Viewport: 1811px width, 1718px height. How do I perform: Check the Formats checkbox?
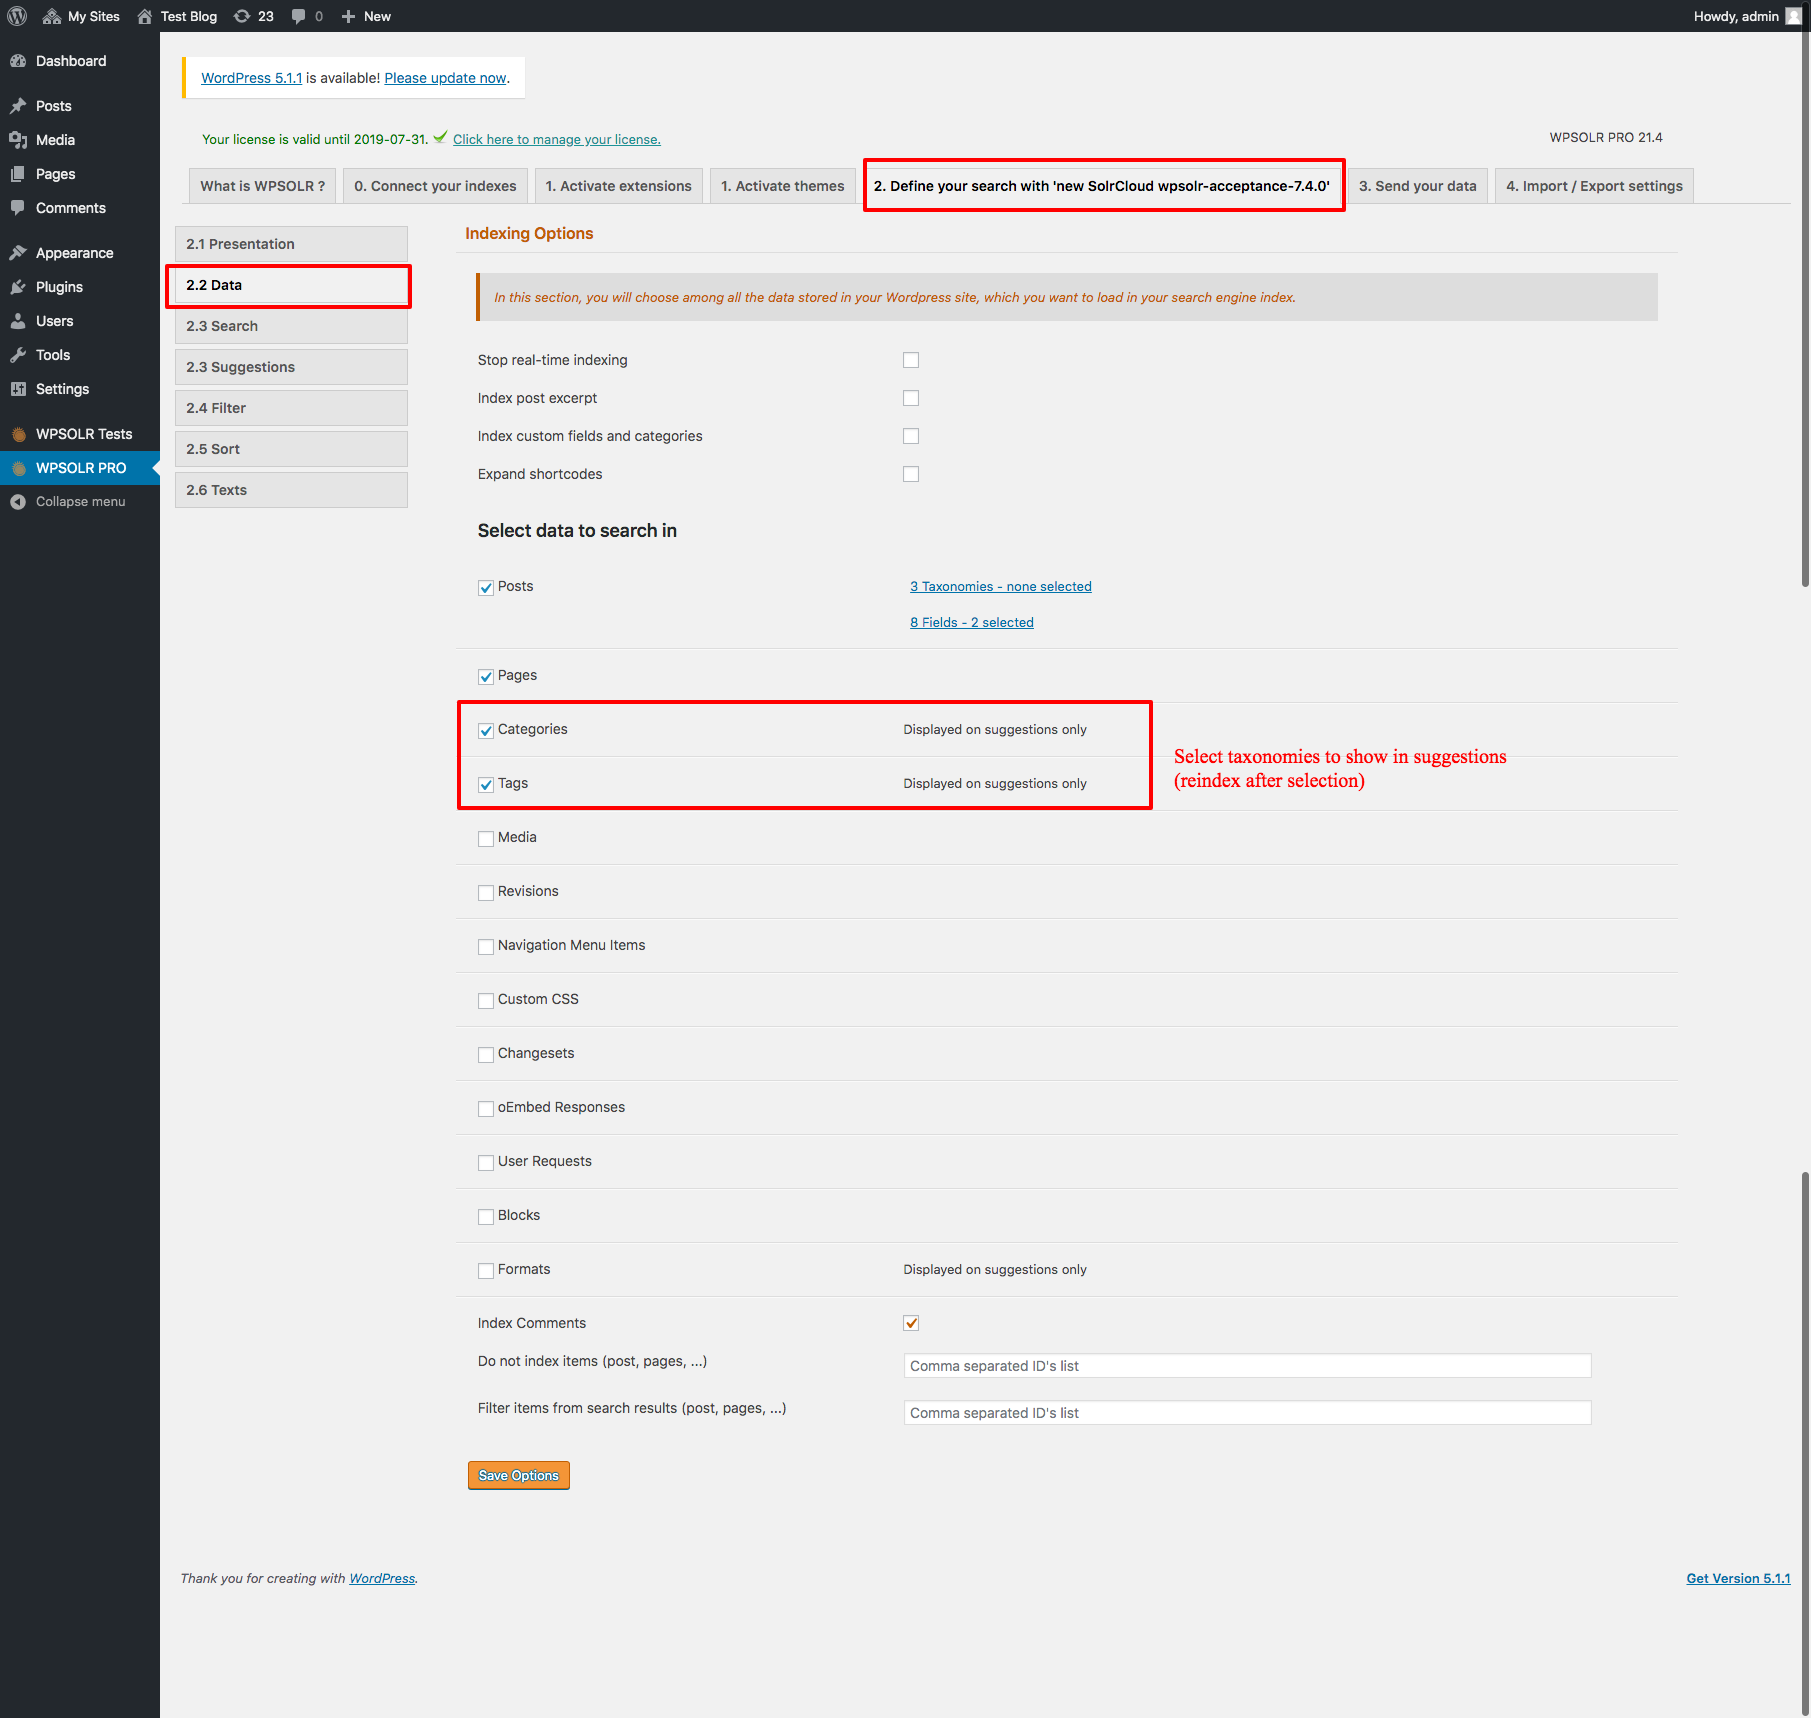pyautogui.click(x=486, y=1271)
